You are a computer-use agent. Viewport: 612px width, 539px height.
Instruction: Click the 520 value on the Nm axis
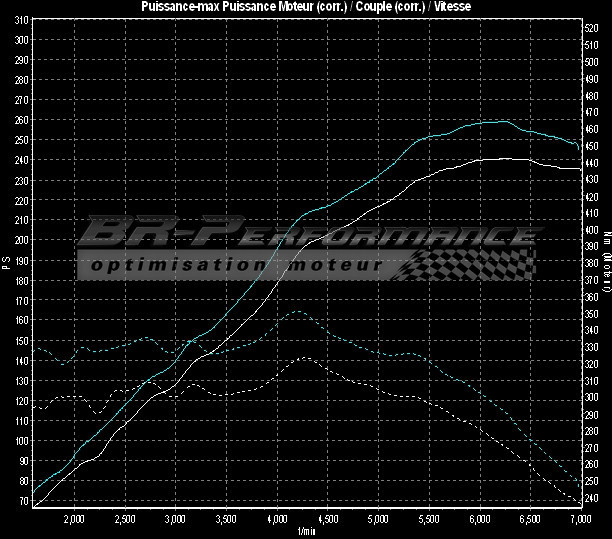[591, 28]
